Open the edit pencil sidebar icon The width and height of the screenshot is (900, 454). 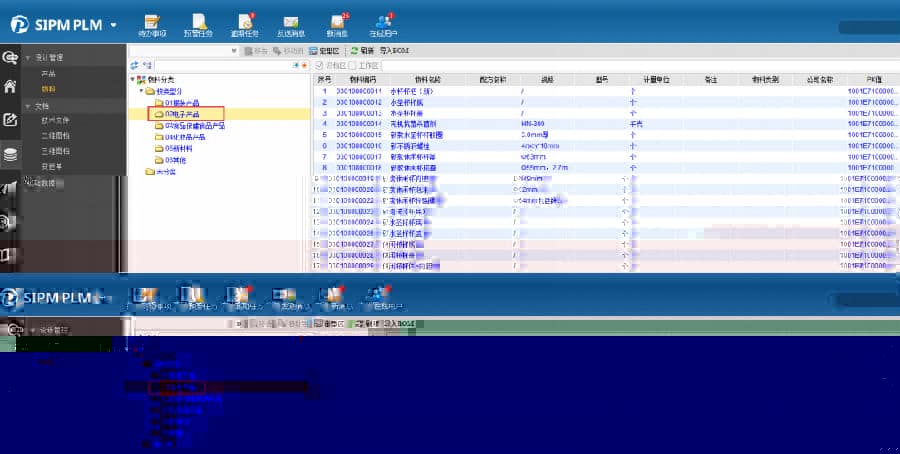click(10, 120)
